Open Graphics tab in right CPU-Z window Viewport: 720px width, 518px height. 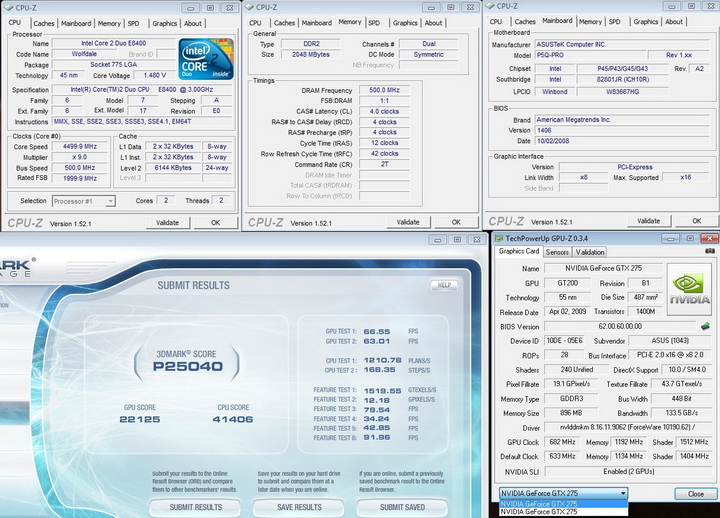646,22
